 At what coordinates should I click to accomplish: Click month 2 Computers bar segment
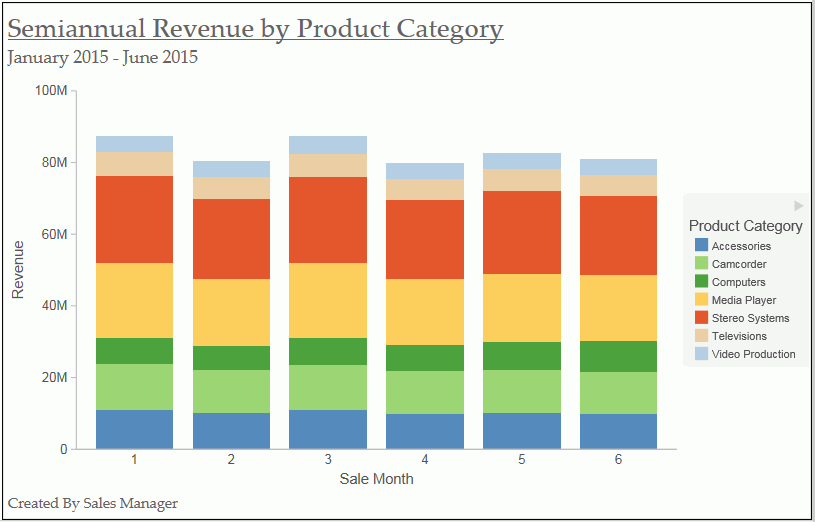point(231,358)
